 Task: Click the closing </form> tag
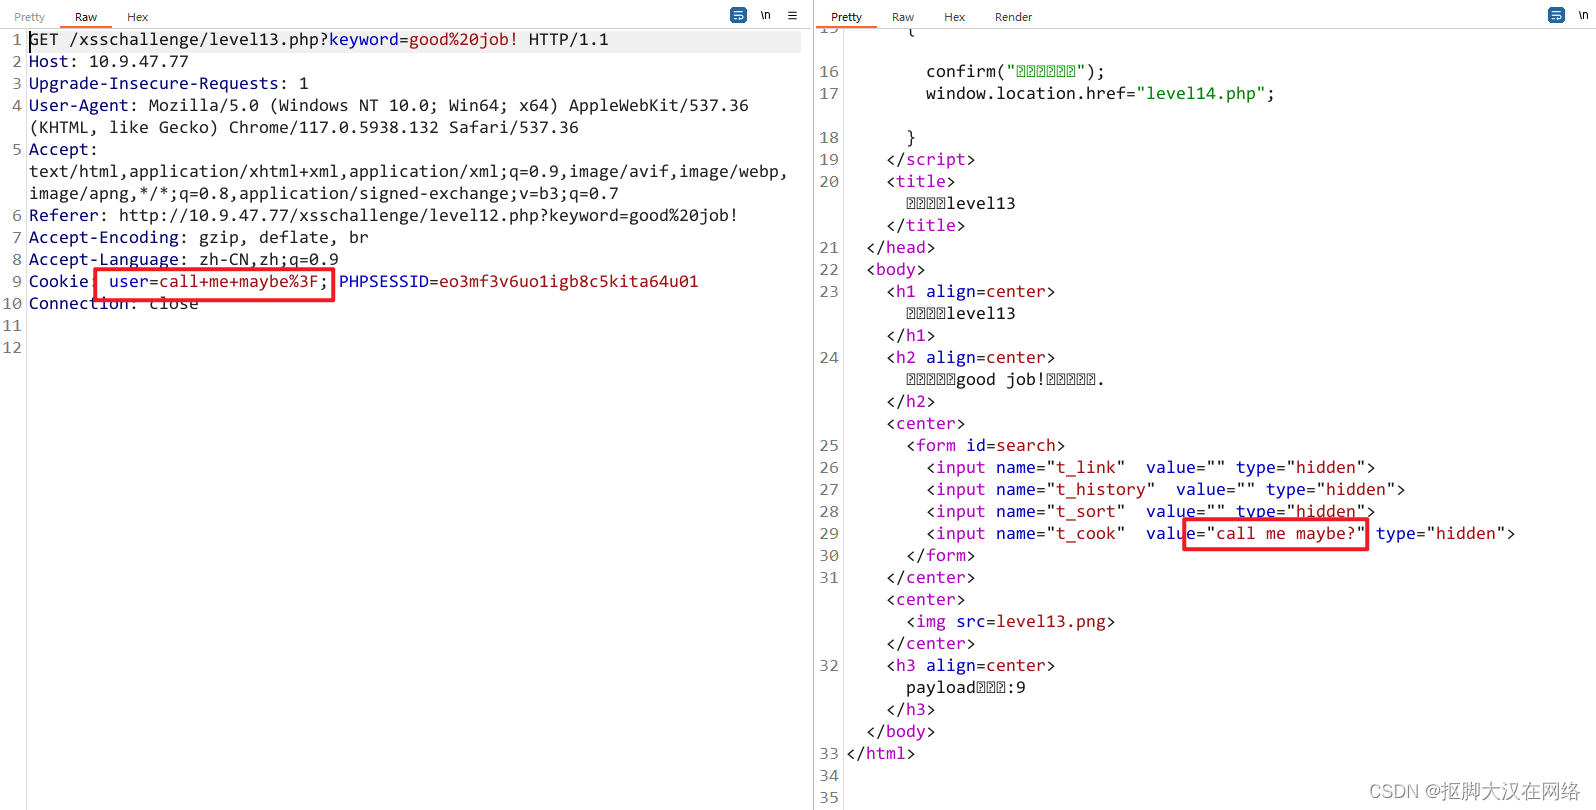tap(941, 556)
